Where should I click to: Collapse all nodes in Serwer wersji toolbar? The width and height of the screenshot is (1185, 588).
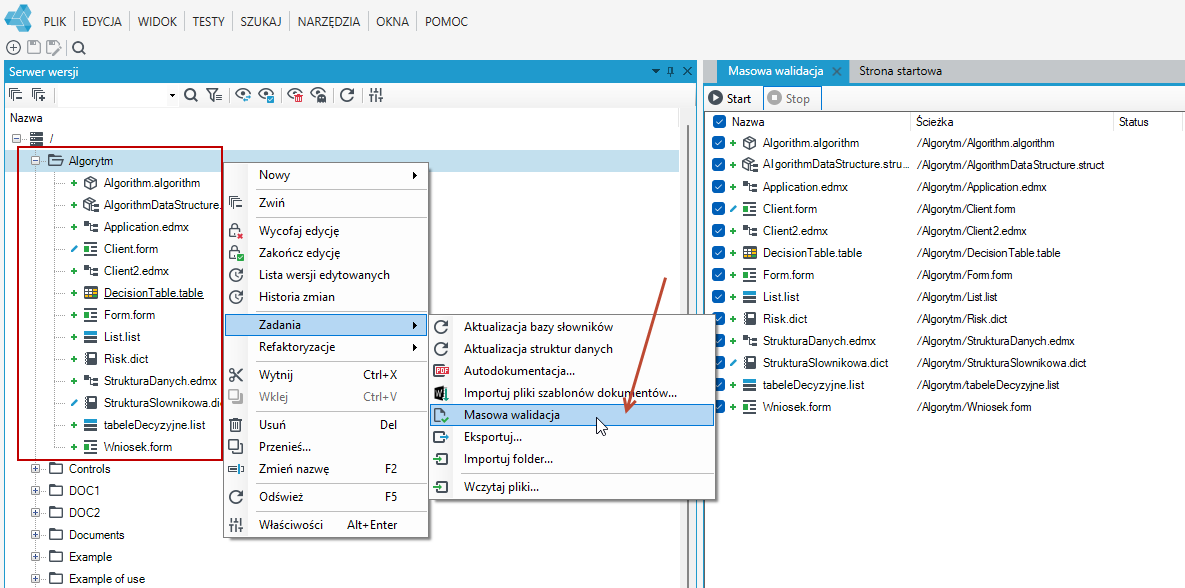coord(16,94)
